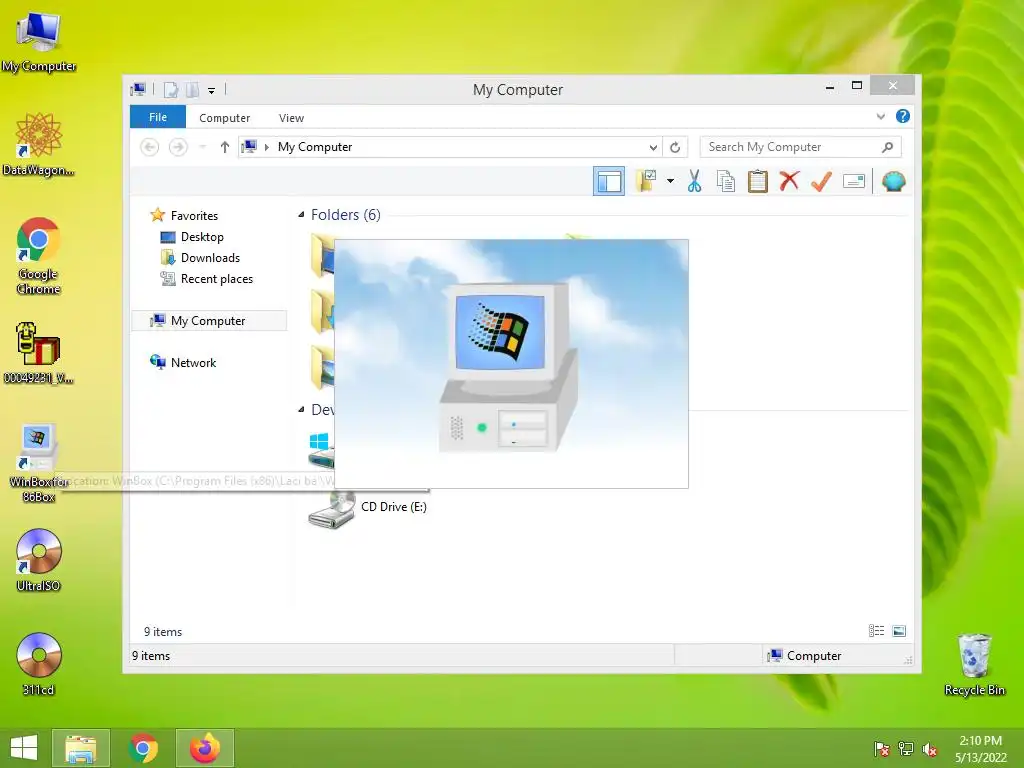
Task: Click the network tray icon
Action: [x=906, y=749]
